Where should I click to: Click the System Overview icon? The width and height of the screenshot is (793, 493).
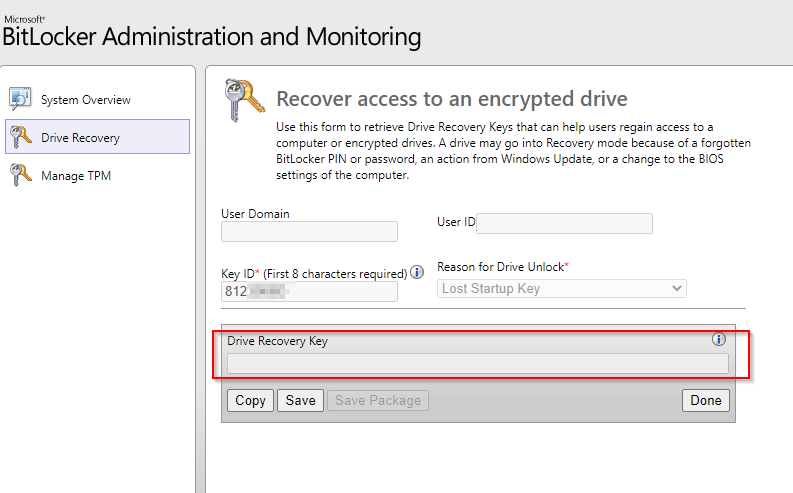20,99
